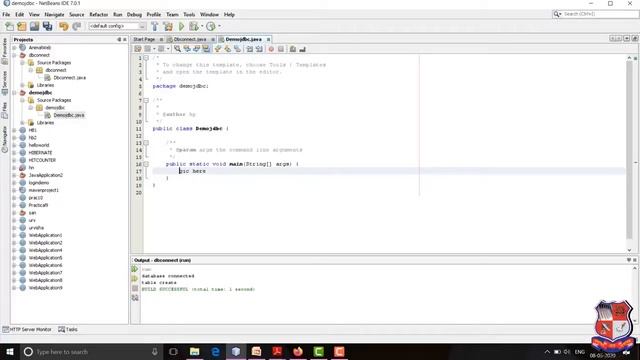Collapse the demojdbc project node

pyautogui.click(x=15, y=93)
